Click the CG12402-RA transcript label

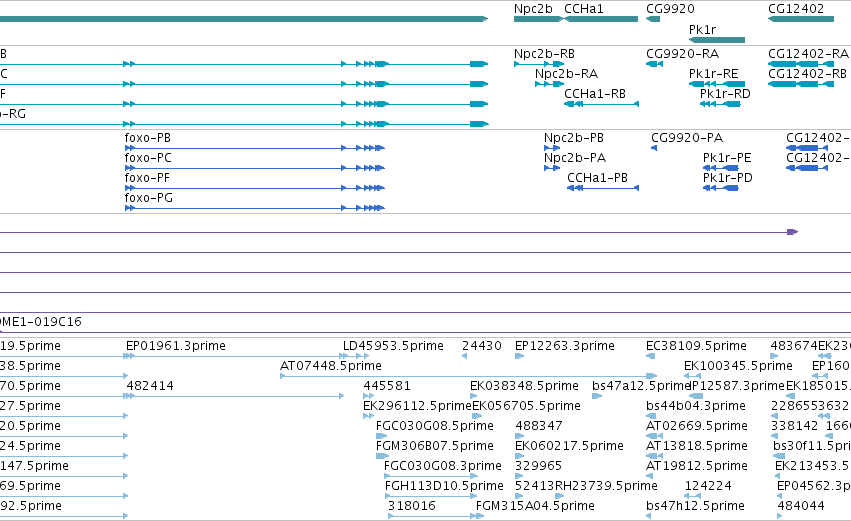point(808,54)
